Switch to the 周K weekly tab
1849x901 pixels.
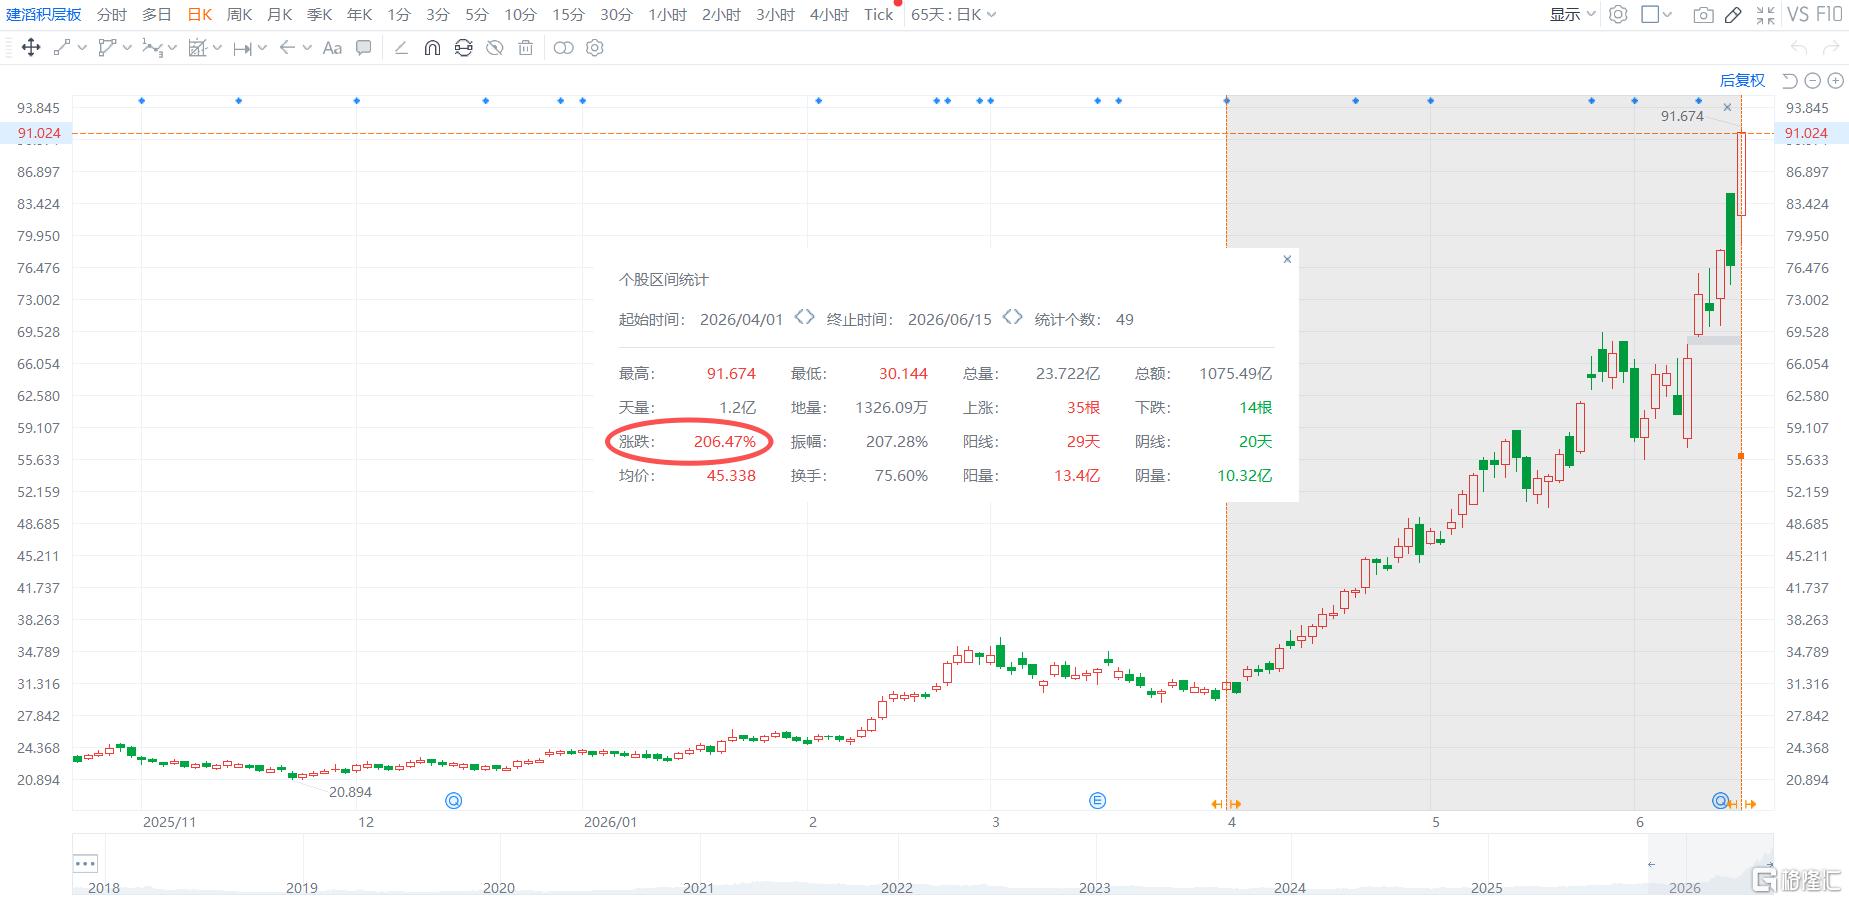(240, 15)
